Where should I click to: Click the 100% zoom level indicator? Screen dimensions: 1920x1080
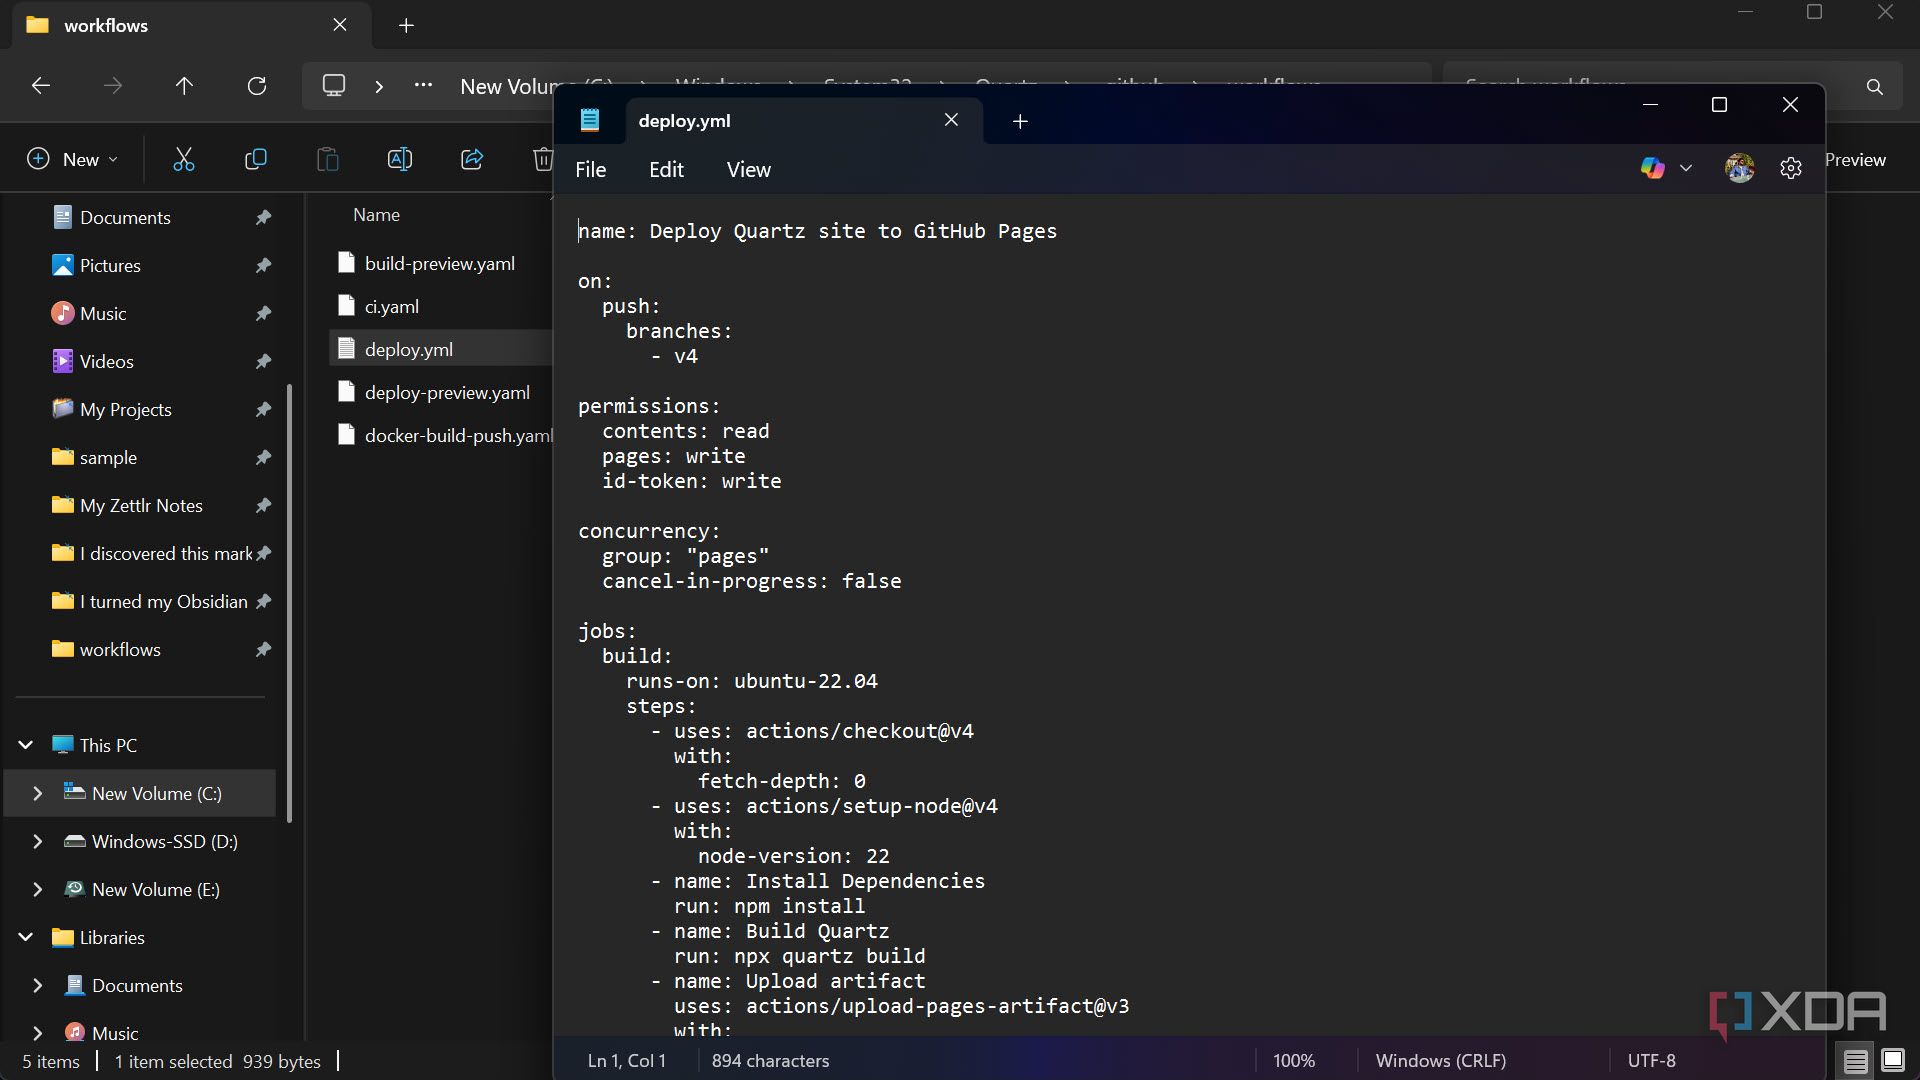click(x=1293, y=1060)
